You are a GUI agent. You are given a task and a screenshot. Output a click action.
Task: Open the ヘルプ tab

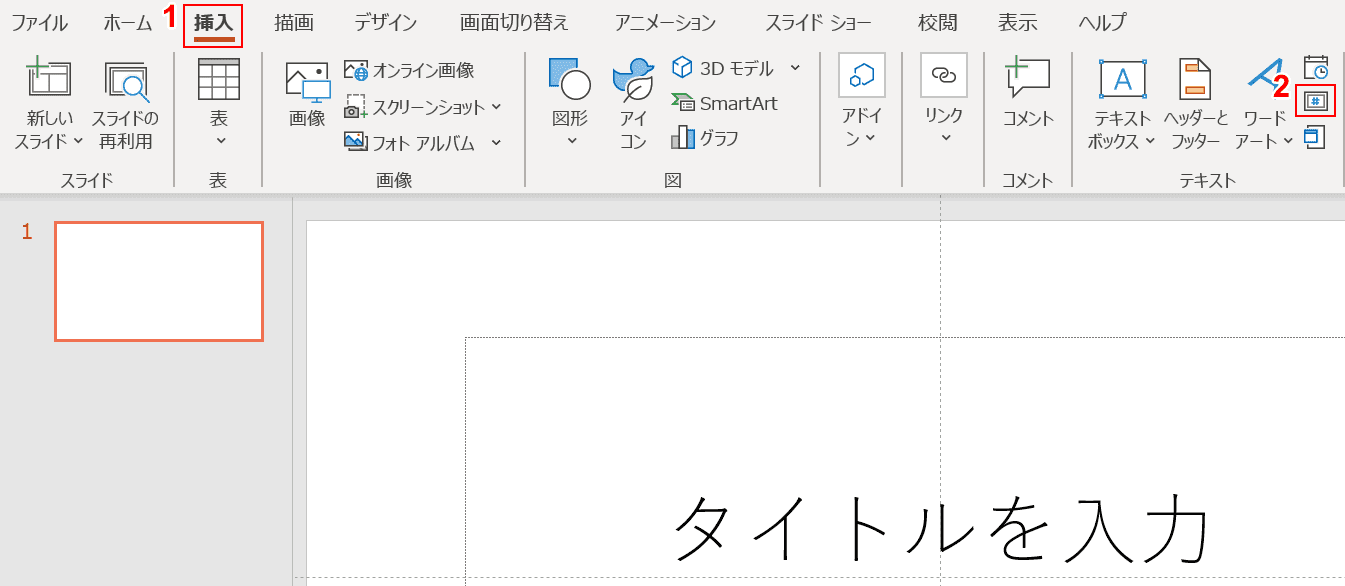[x=1102, y=22]
